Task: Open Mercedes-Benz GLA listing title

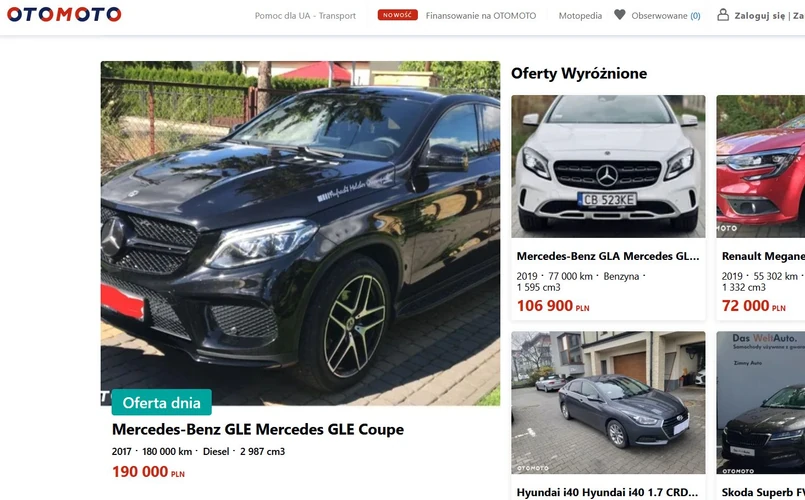Action: (x=608, y=256)
